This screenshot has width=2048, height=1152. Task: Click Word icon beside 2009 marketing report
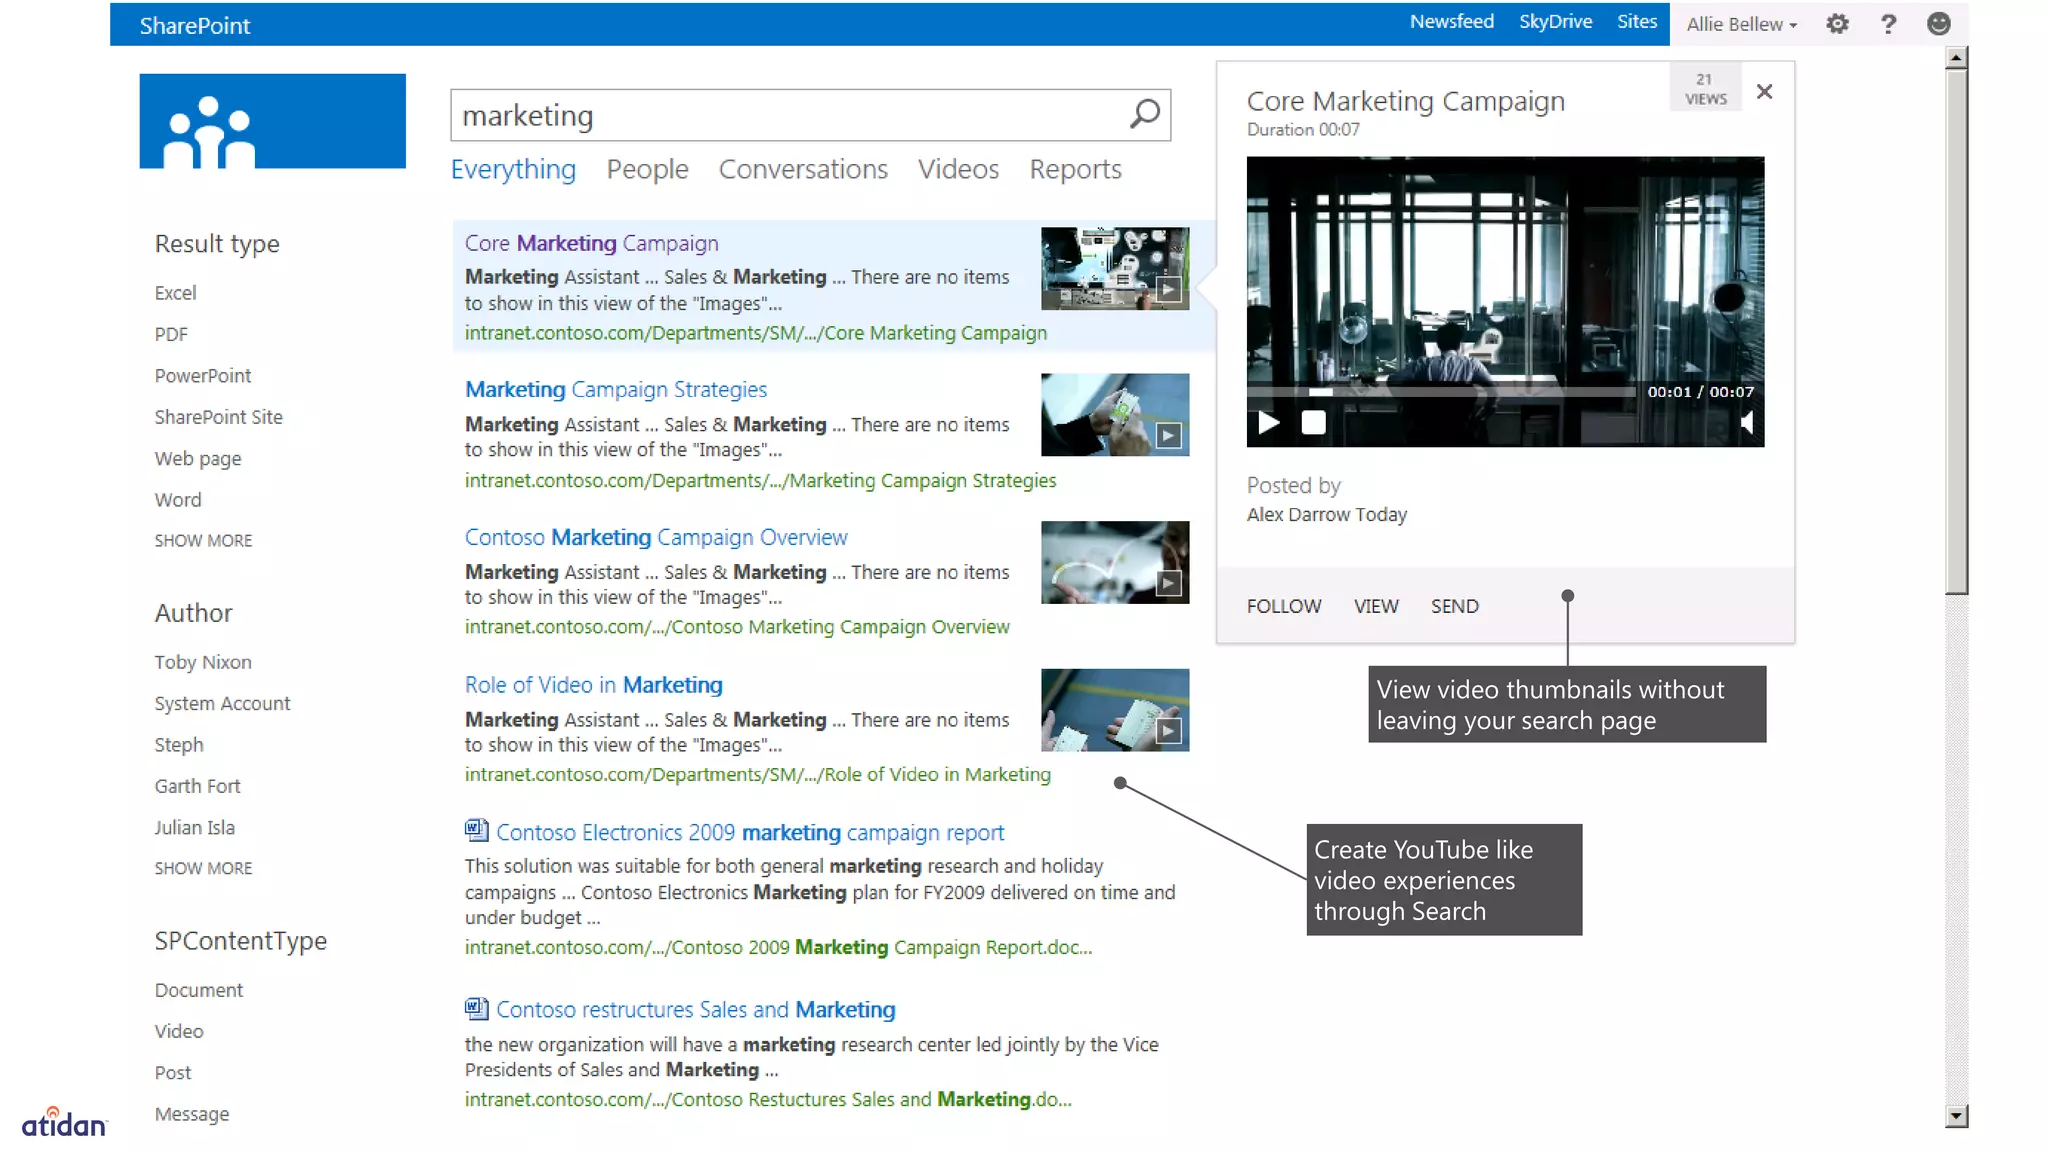pyautogui.click(x=476, y=831)
